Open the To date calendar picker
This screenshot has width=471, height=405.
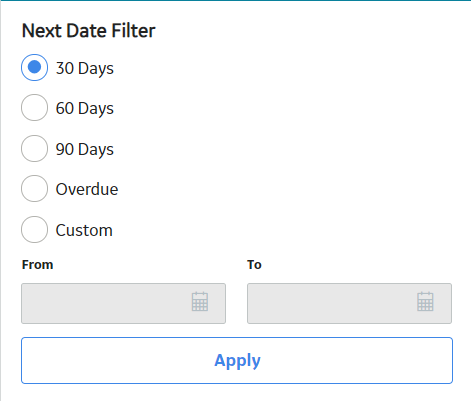pos(425,302)
